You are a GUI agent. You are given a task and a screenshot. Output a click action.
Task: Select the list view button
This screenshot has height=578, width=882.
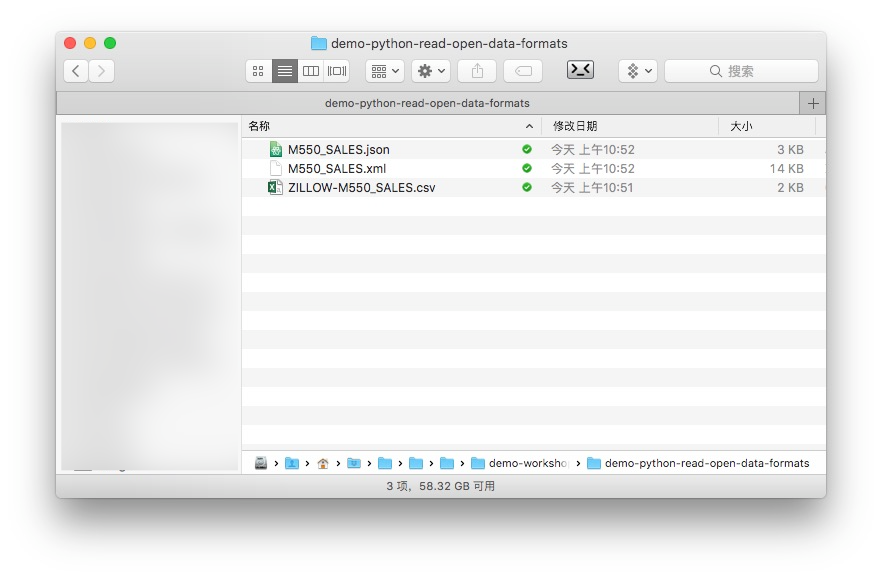click(285, 71)
